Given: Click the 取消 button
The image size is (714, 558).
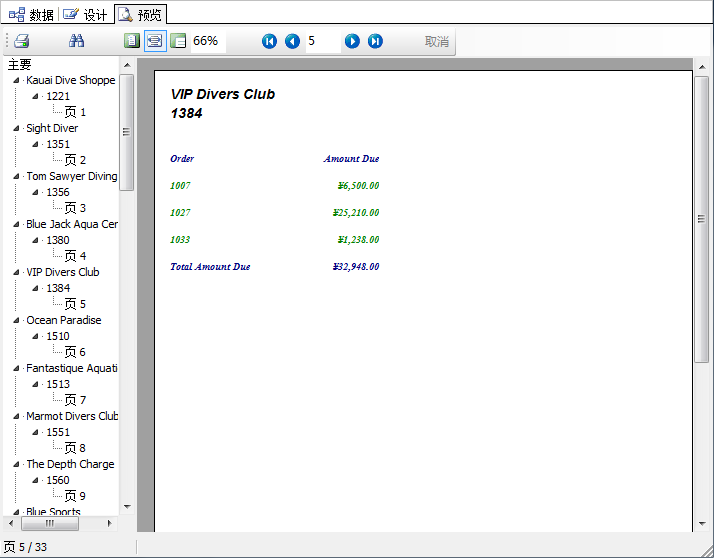Looking at the screenshot, I should 437,41.
